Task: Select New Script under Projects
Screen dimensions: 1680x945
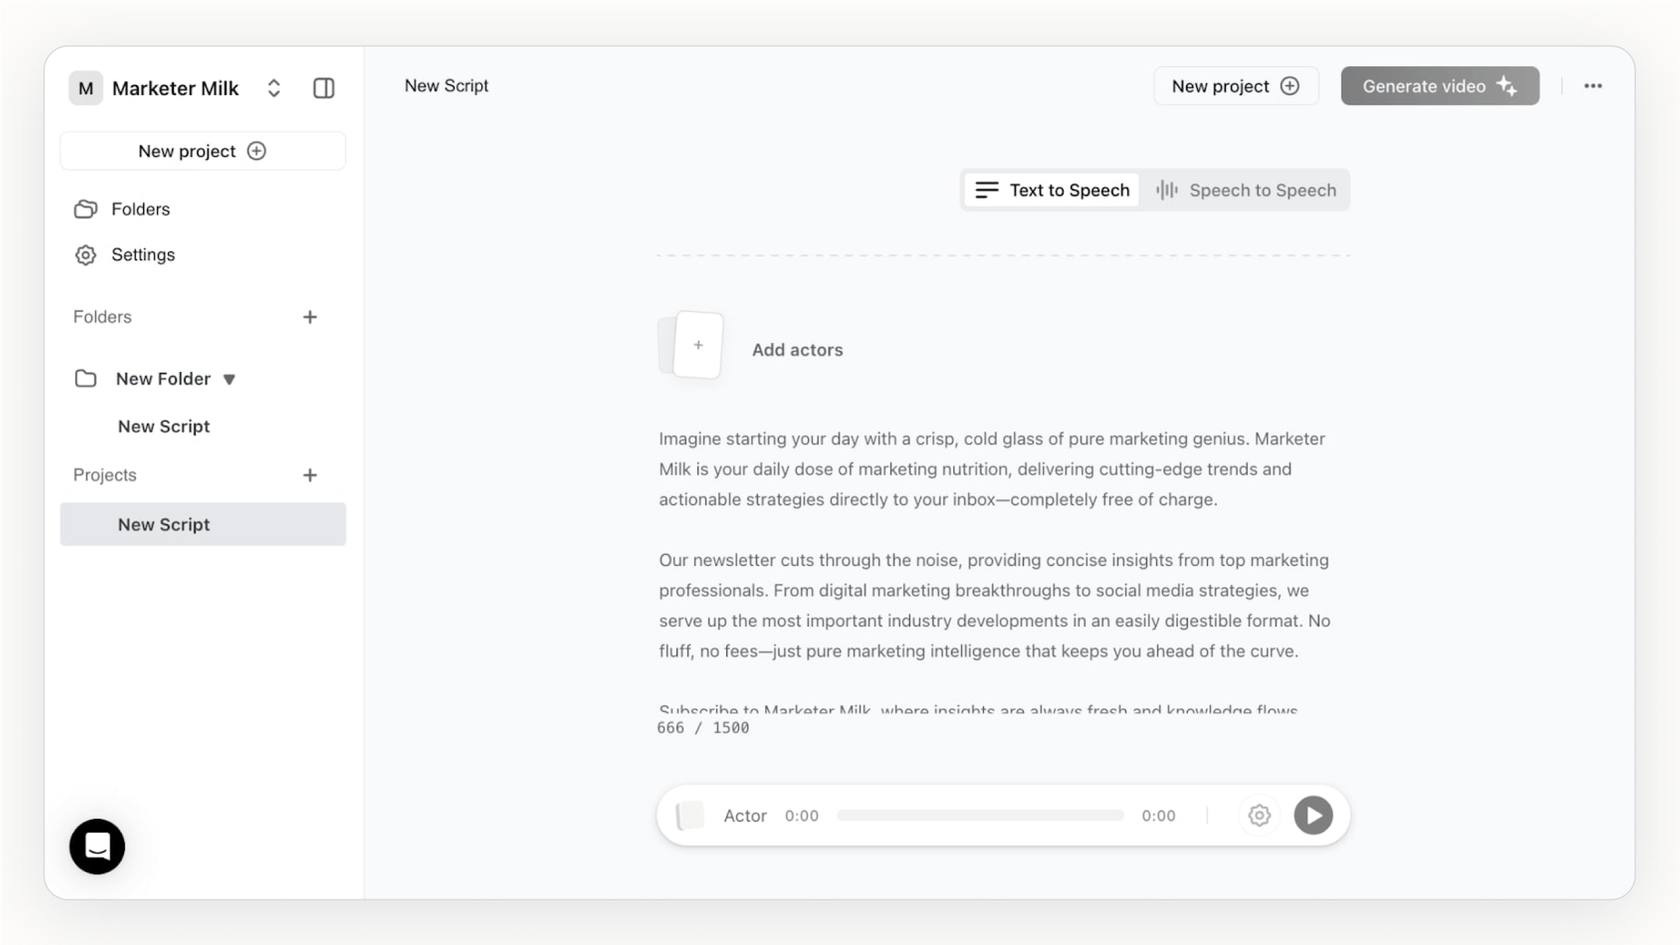Action: 164,524
